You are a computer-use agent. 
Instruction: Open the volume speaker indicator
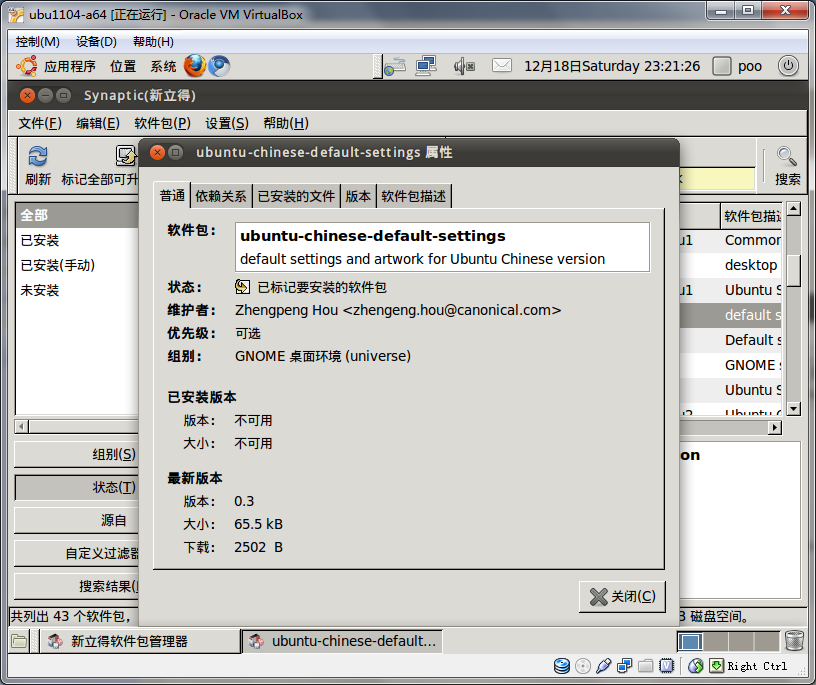[x=464, y=66]
